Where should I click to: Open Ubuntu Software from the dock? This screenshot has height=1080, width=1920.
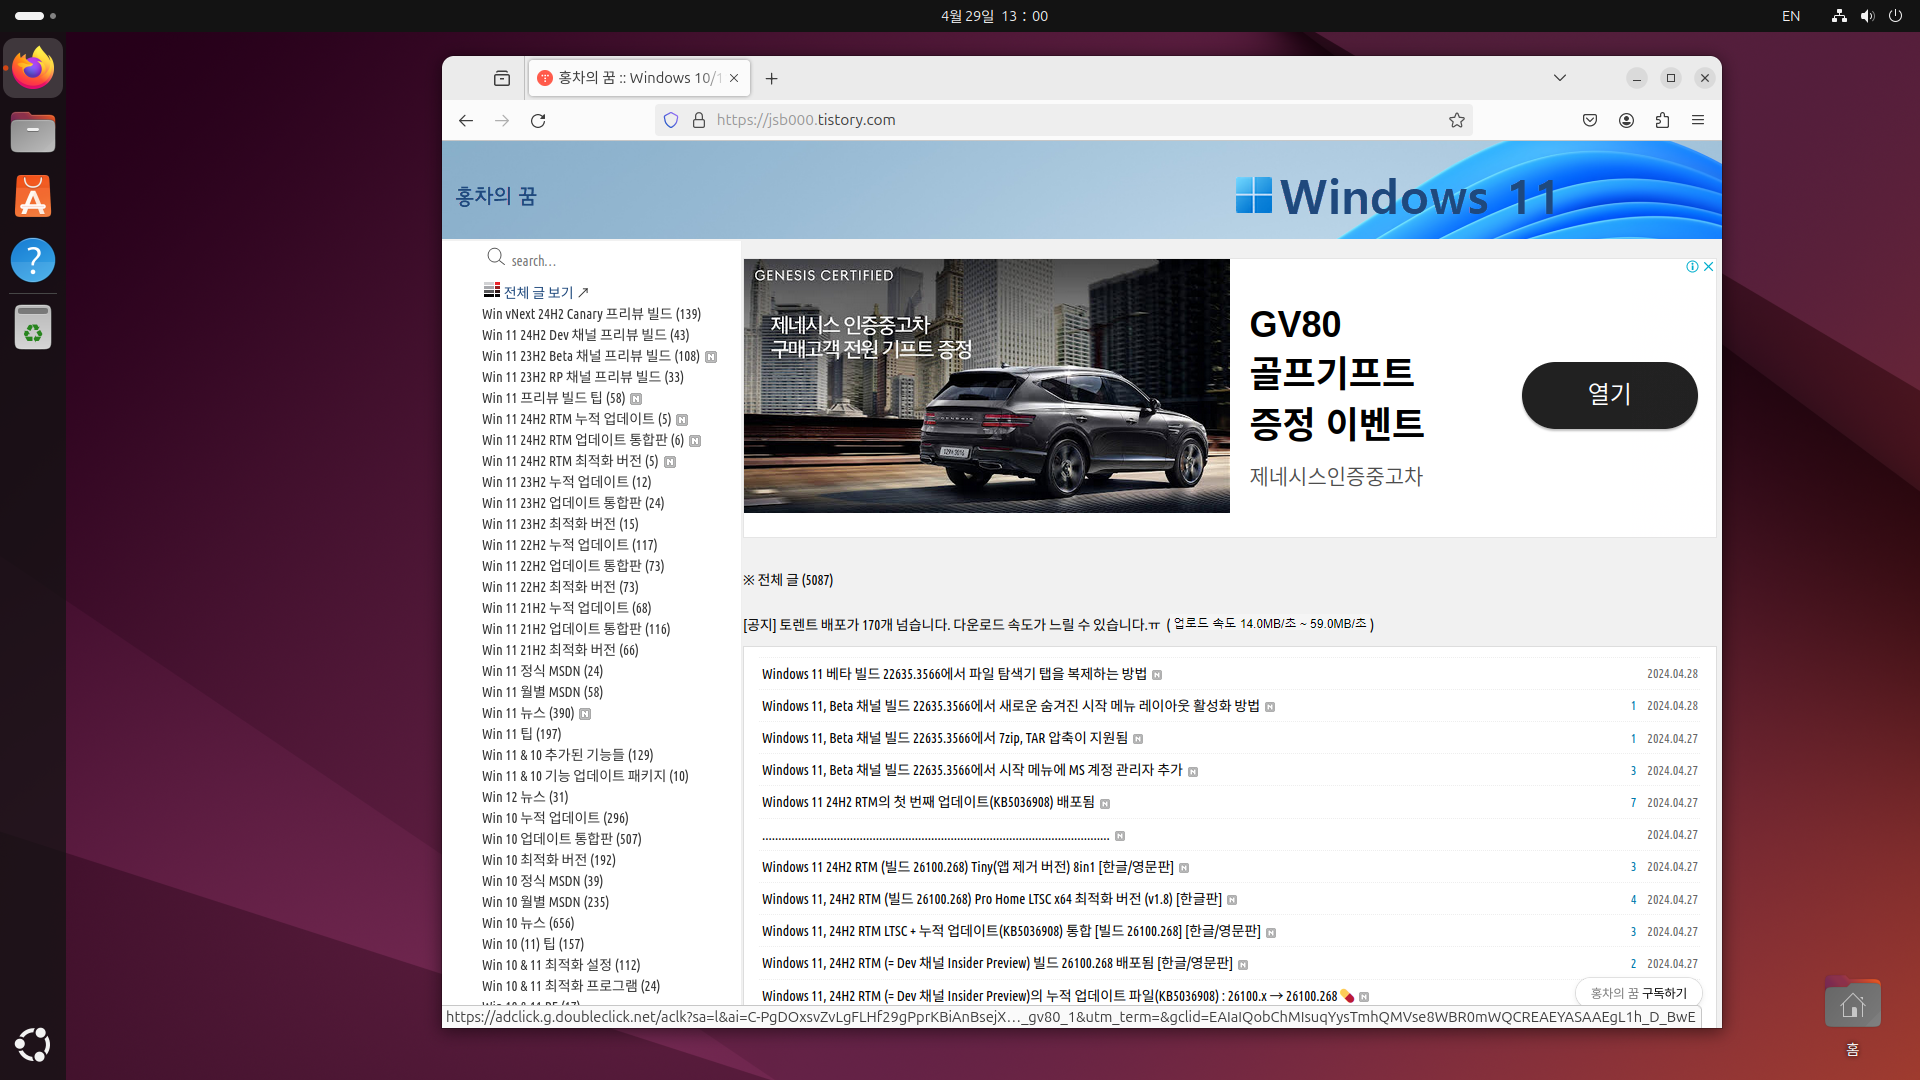33,196
